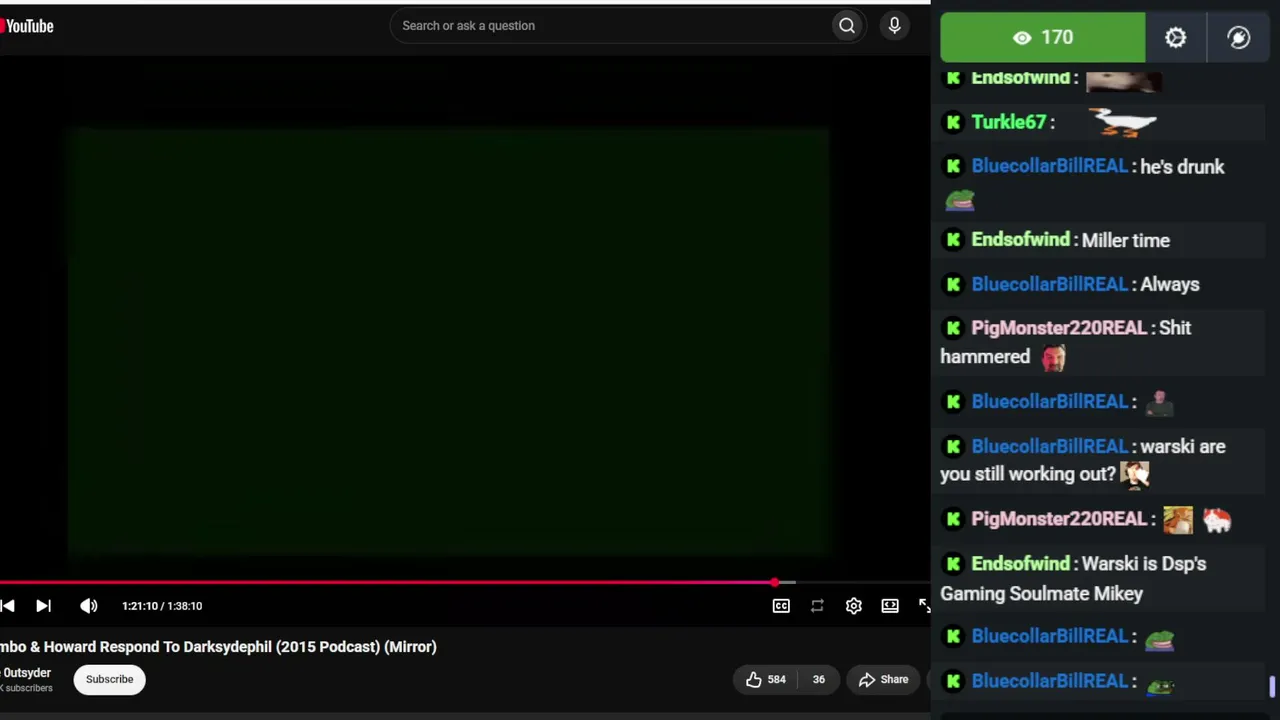Click the Turkle67 username in chat

1008,122
